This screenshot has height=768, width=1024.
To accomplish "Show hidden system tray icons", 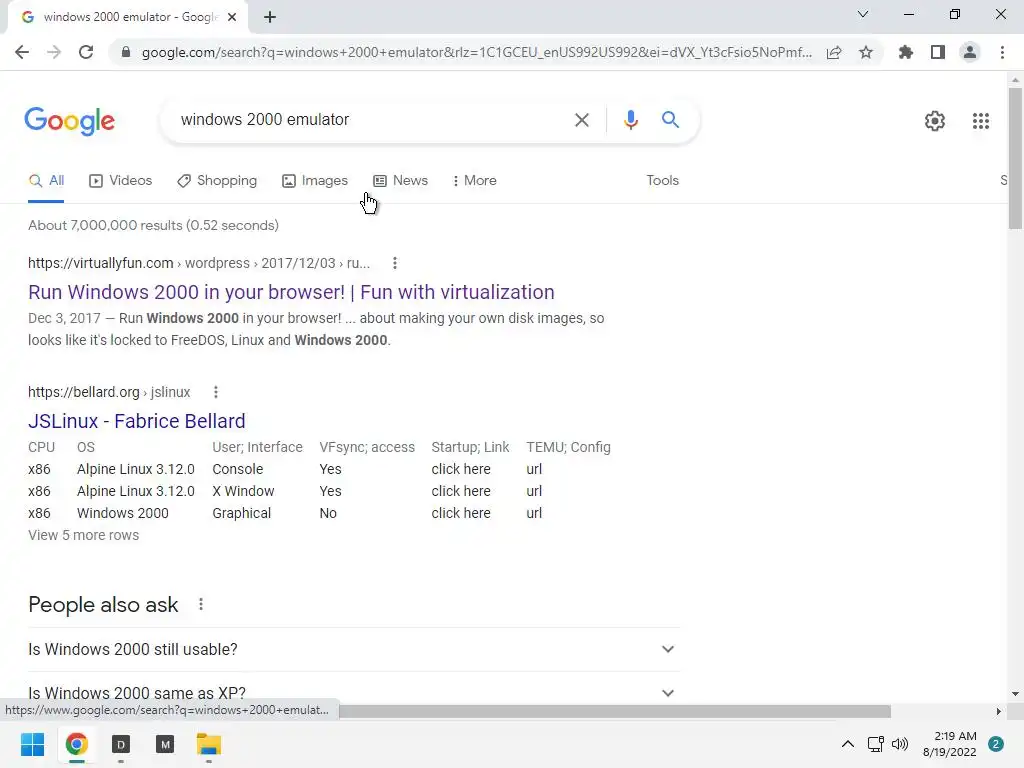I will tap(848, 744).
